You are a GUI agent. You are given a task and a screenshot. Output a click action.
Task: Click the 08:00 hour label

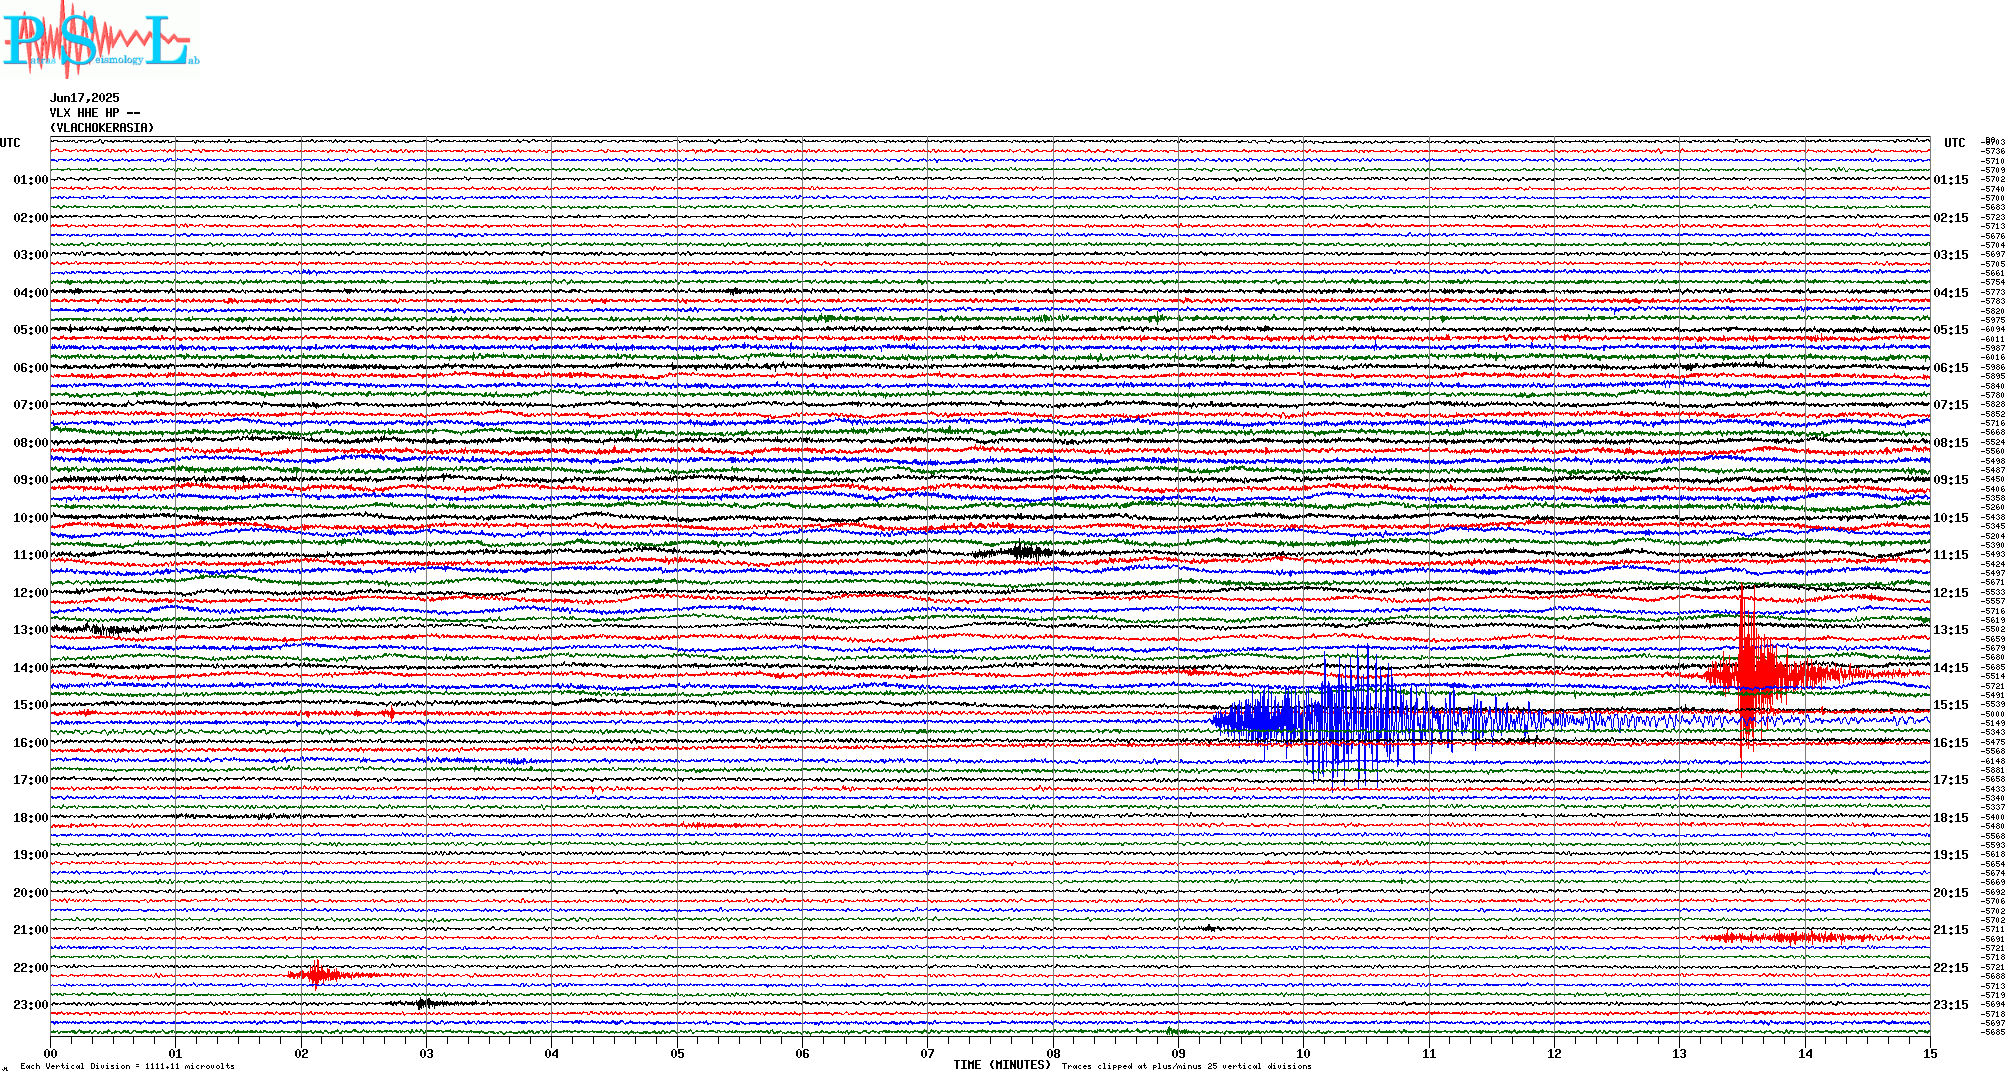pos(30,443)
